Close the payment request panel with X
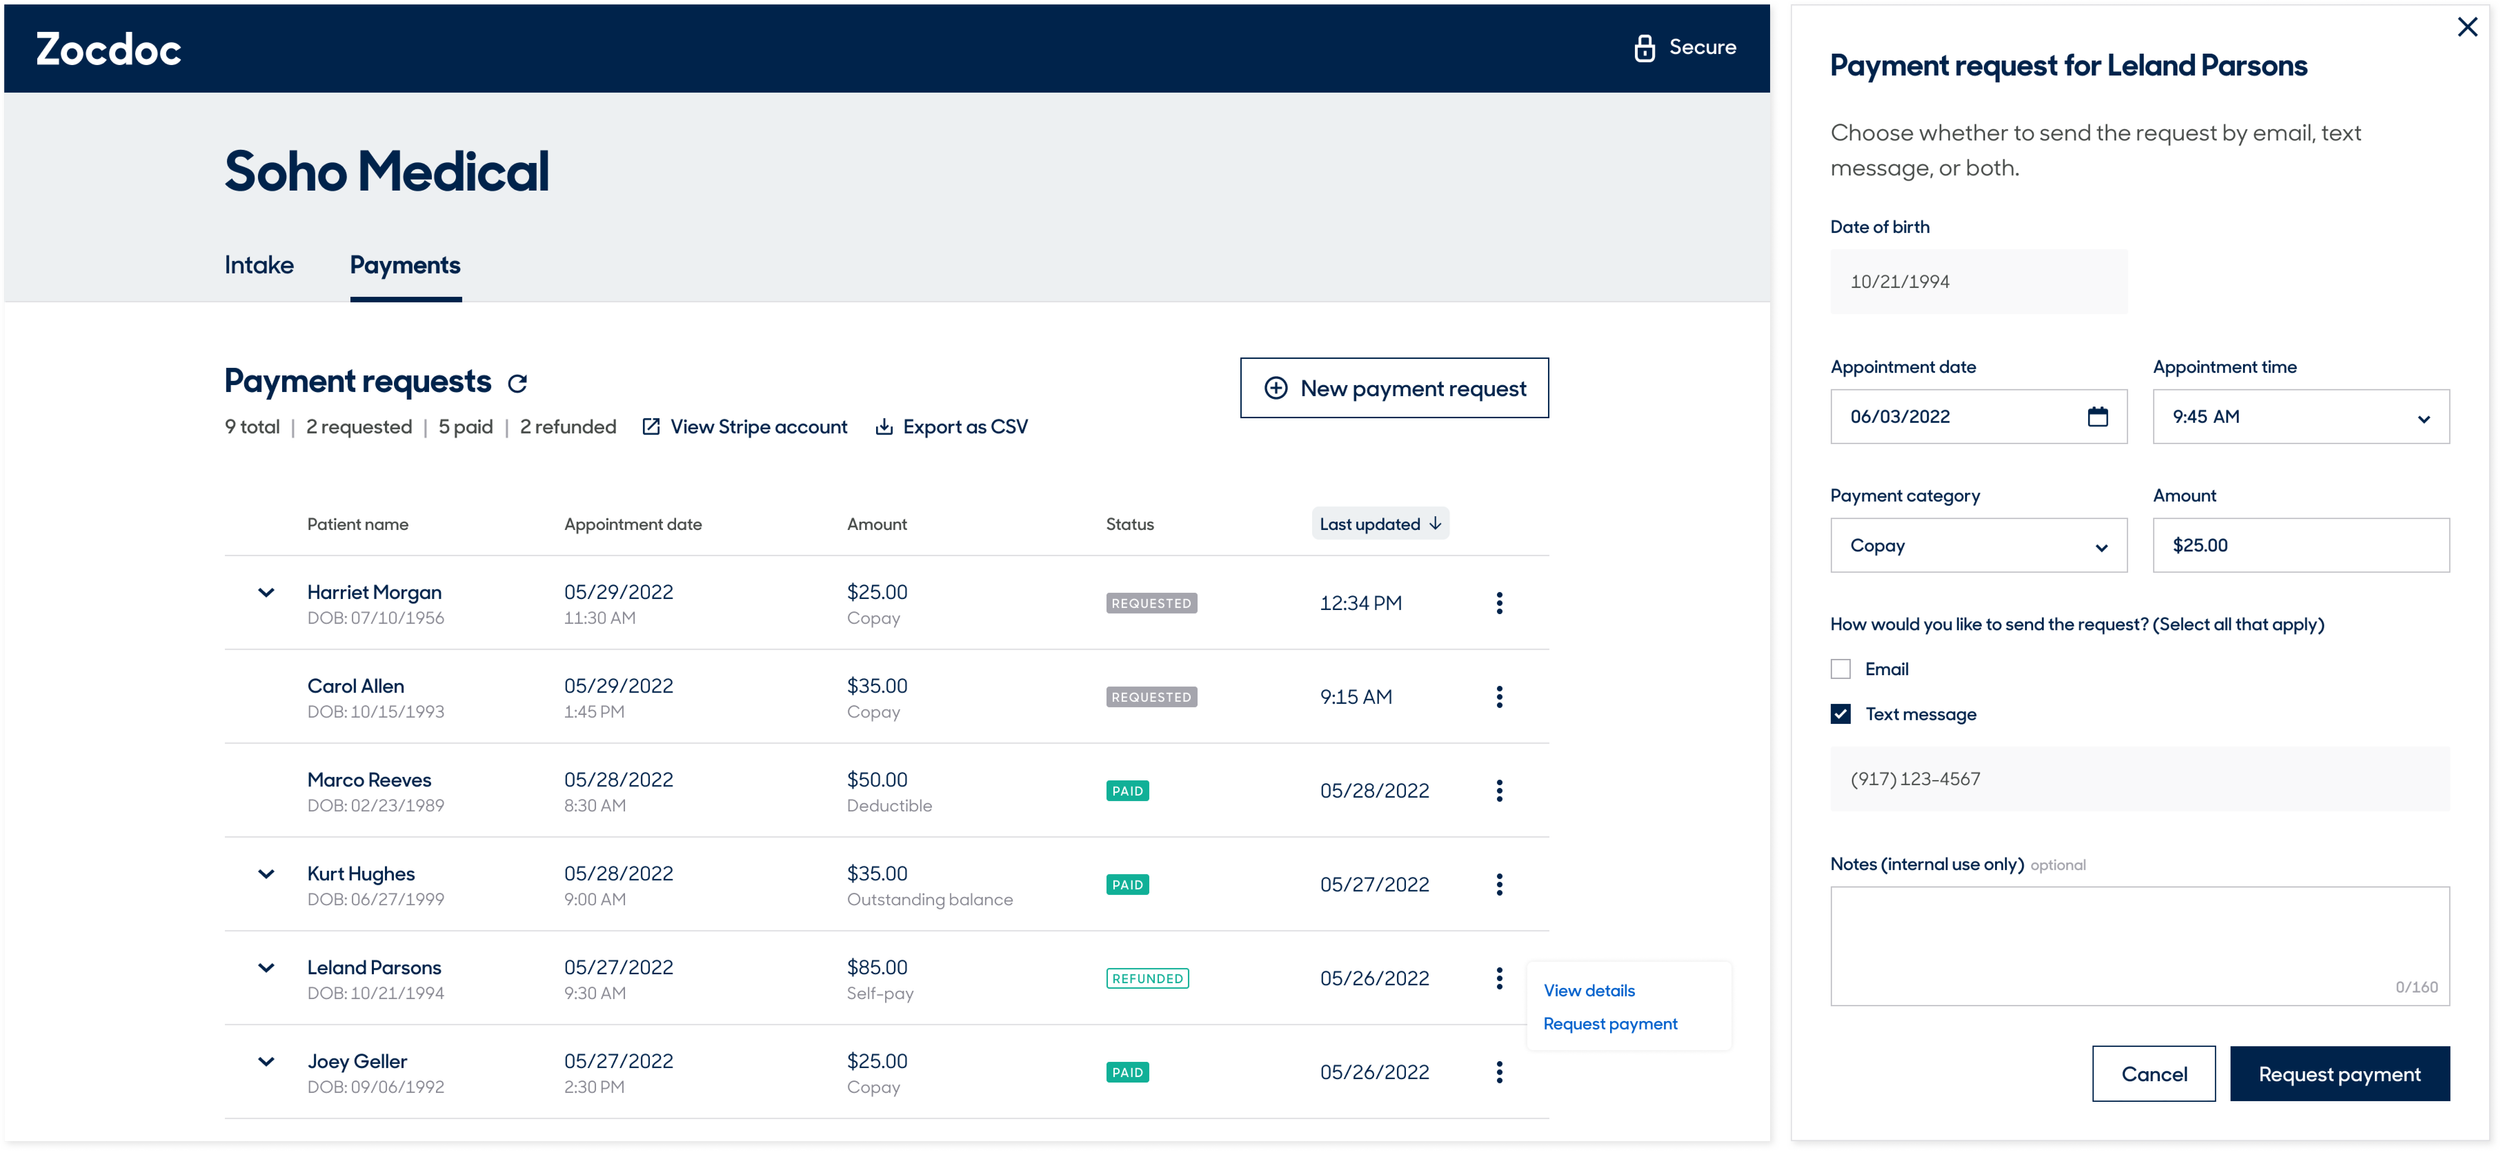The width and height of the screenshot is (2500, 1151). pos(2467,28)
